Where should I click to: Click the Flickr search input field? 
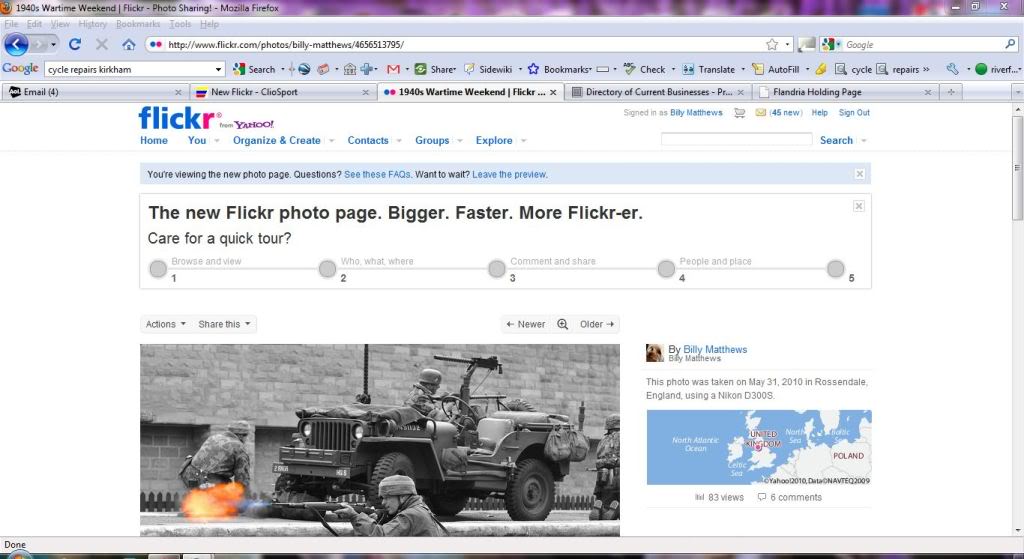pyautogui.click(x=736, y=140)
